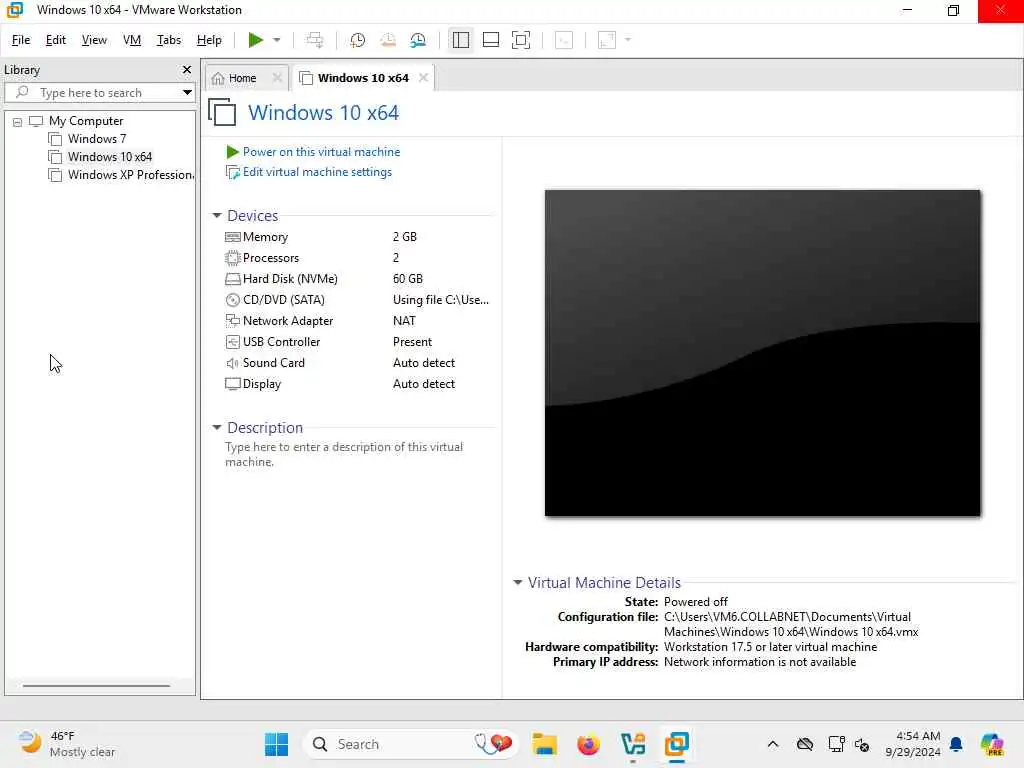
Task: Click the Network Adapter device icon
Action: 232,321
